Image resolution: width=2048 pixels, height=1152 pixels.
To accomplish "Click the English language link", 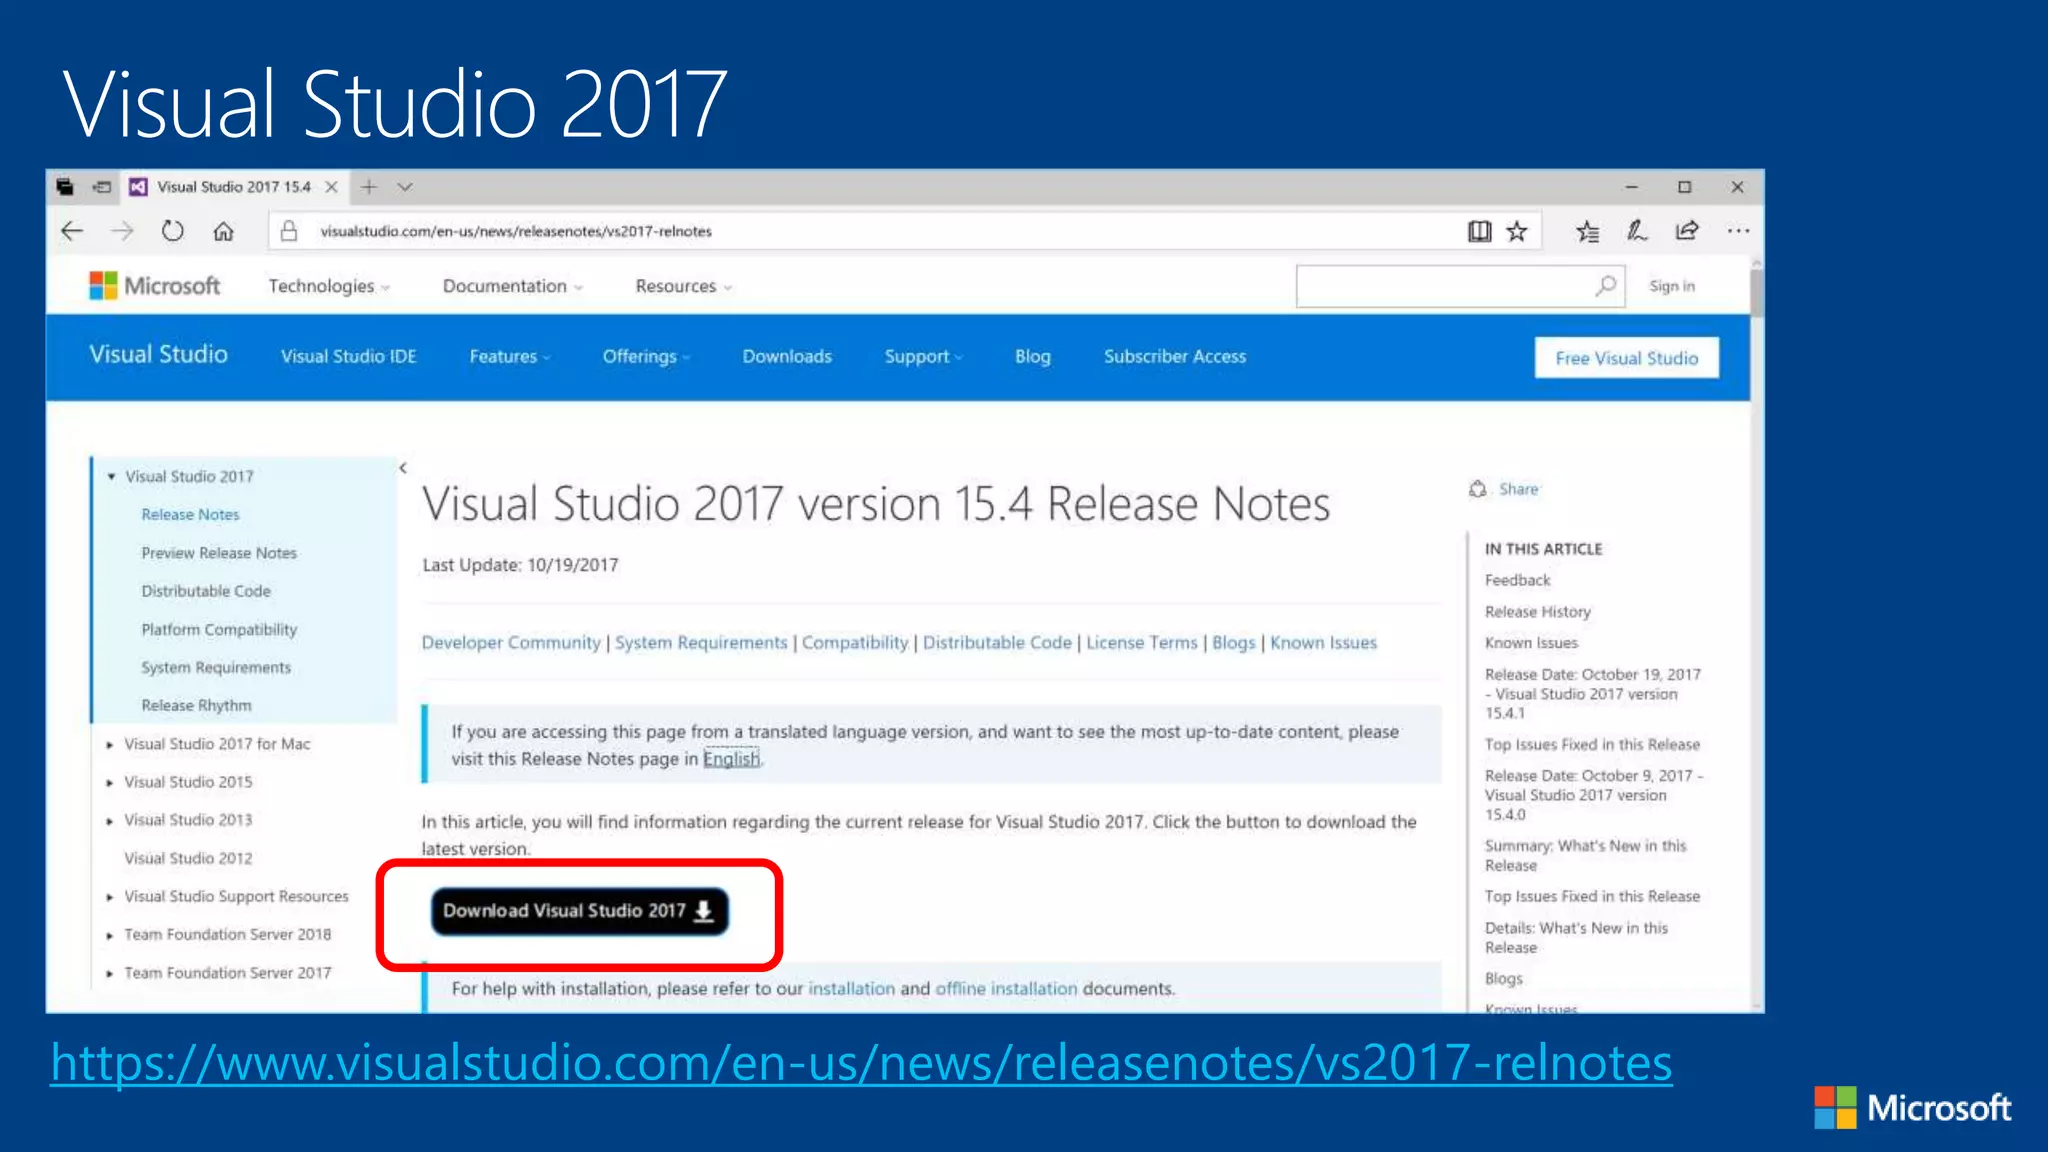I will coord(731,759).
